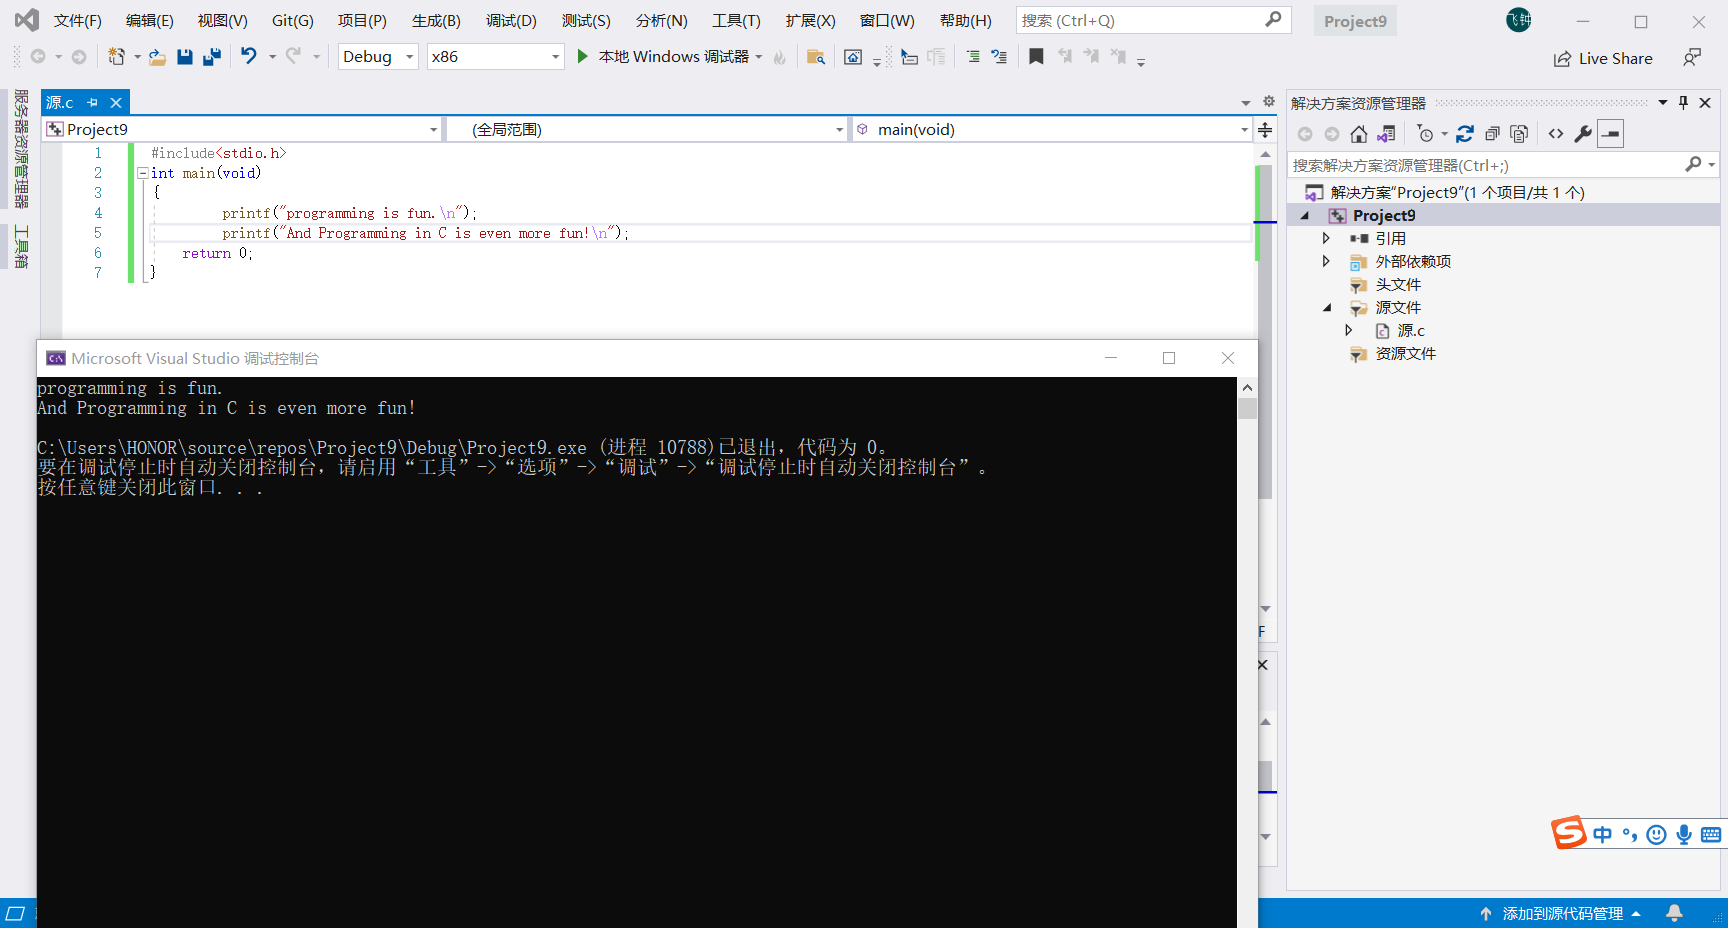Click the View Code icon in Solution Explorer

[x=1556, y=134]
